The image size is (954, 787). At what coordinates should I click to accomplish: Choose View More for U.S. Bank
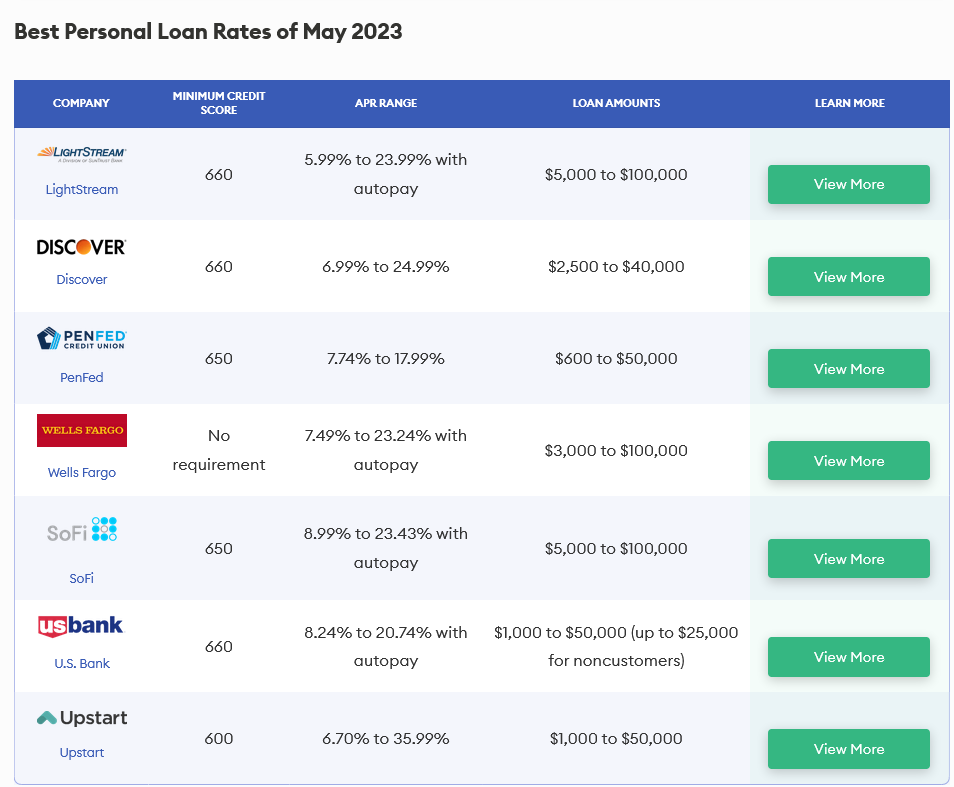[848, 657]
